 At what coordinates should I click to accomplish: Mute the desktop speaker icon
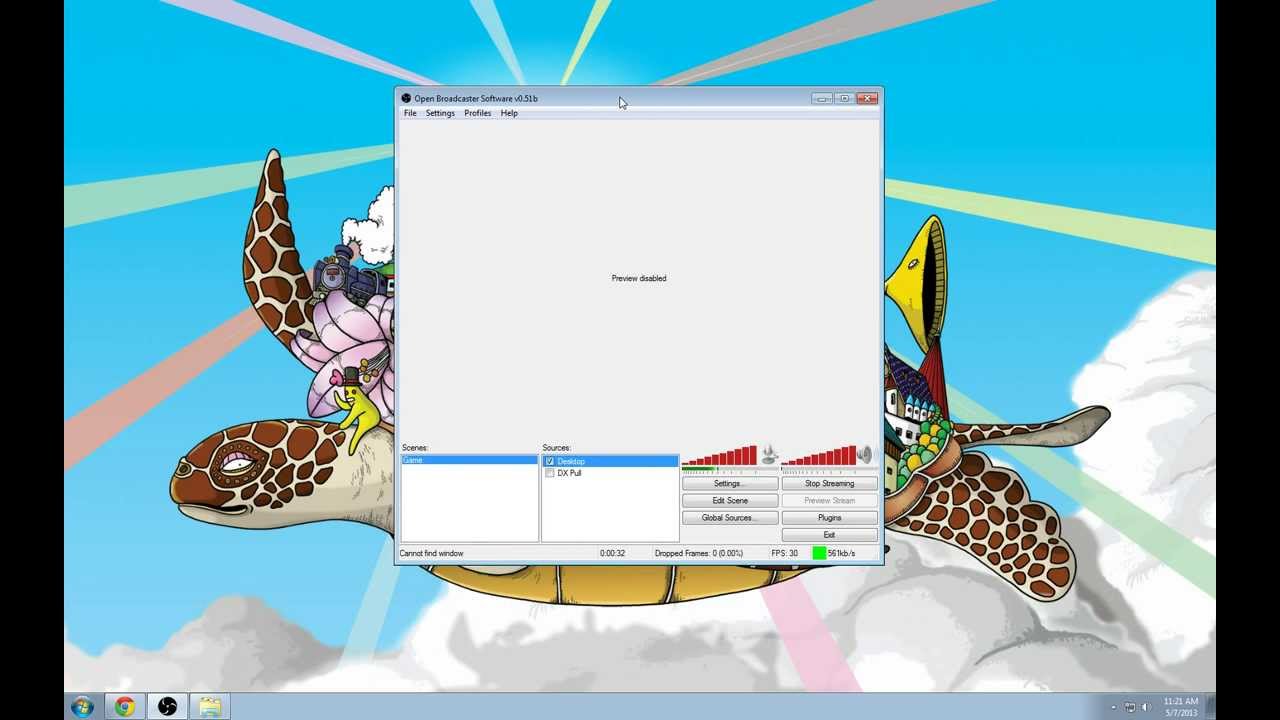865,455
